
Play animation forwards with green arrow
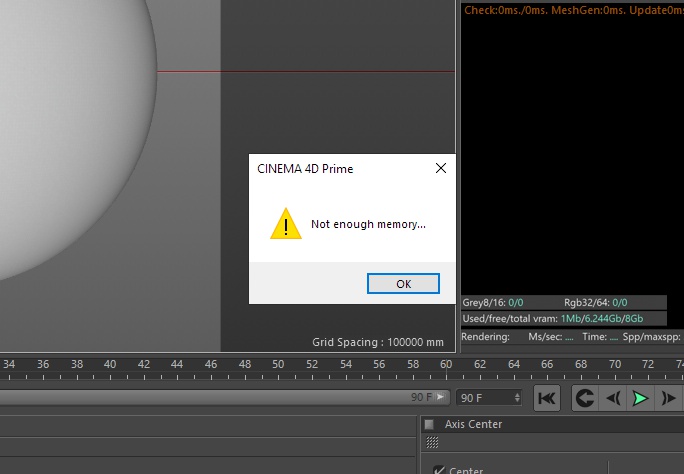(x=640, y=398)
